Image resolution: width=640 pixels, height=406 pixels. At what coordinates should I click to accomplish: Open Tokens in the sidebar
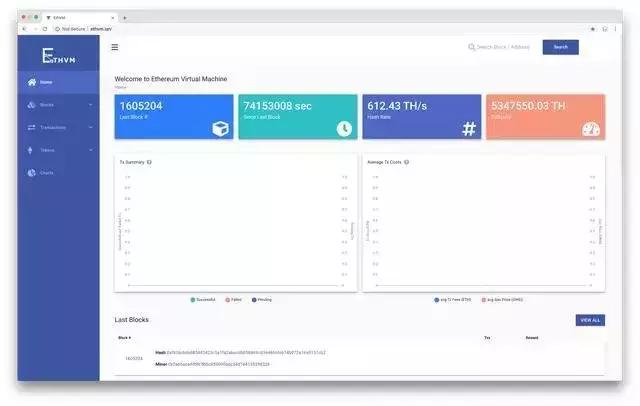58,150
